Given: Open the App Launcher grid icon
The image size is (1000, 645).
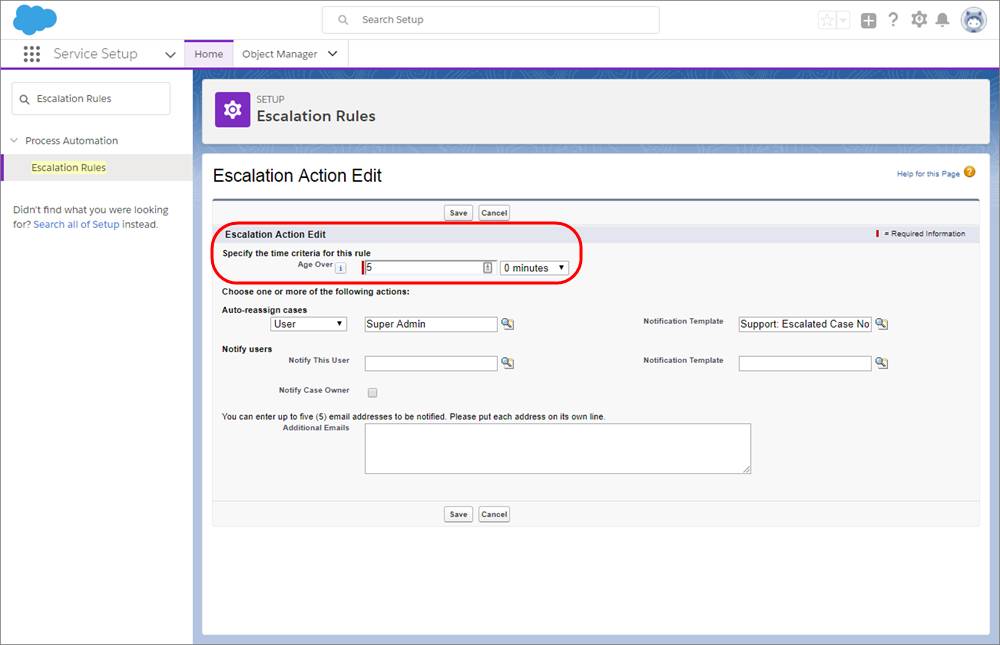Looking at the screenshot, I should (x=32, y=54).
